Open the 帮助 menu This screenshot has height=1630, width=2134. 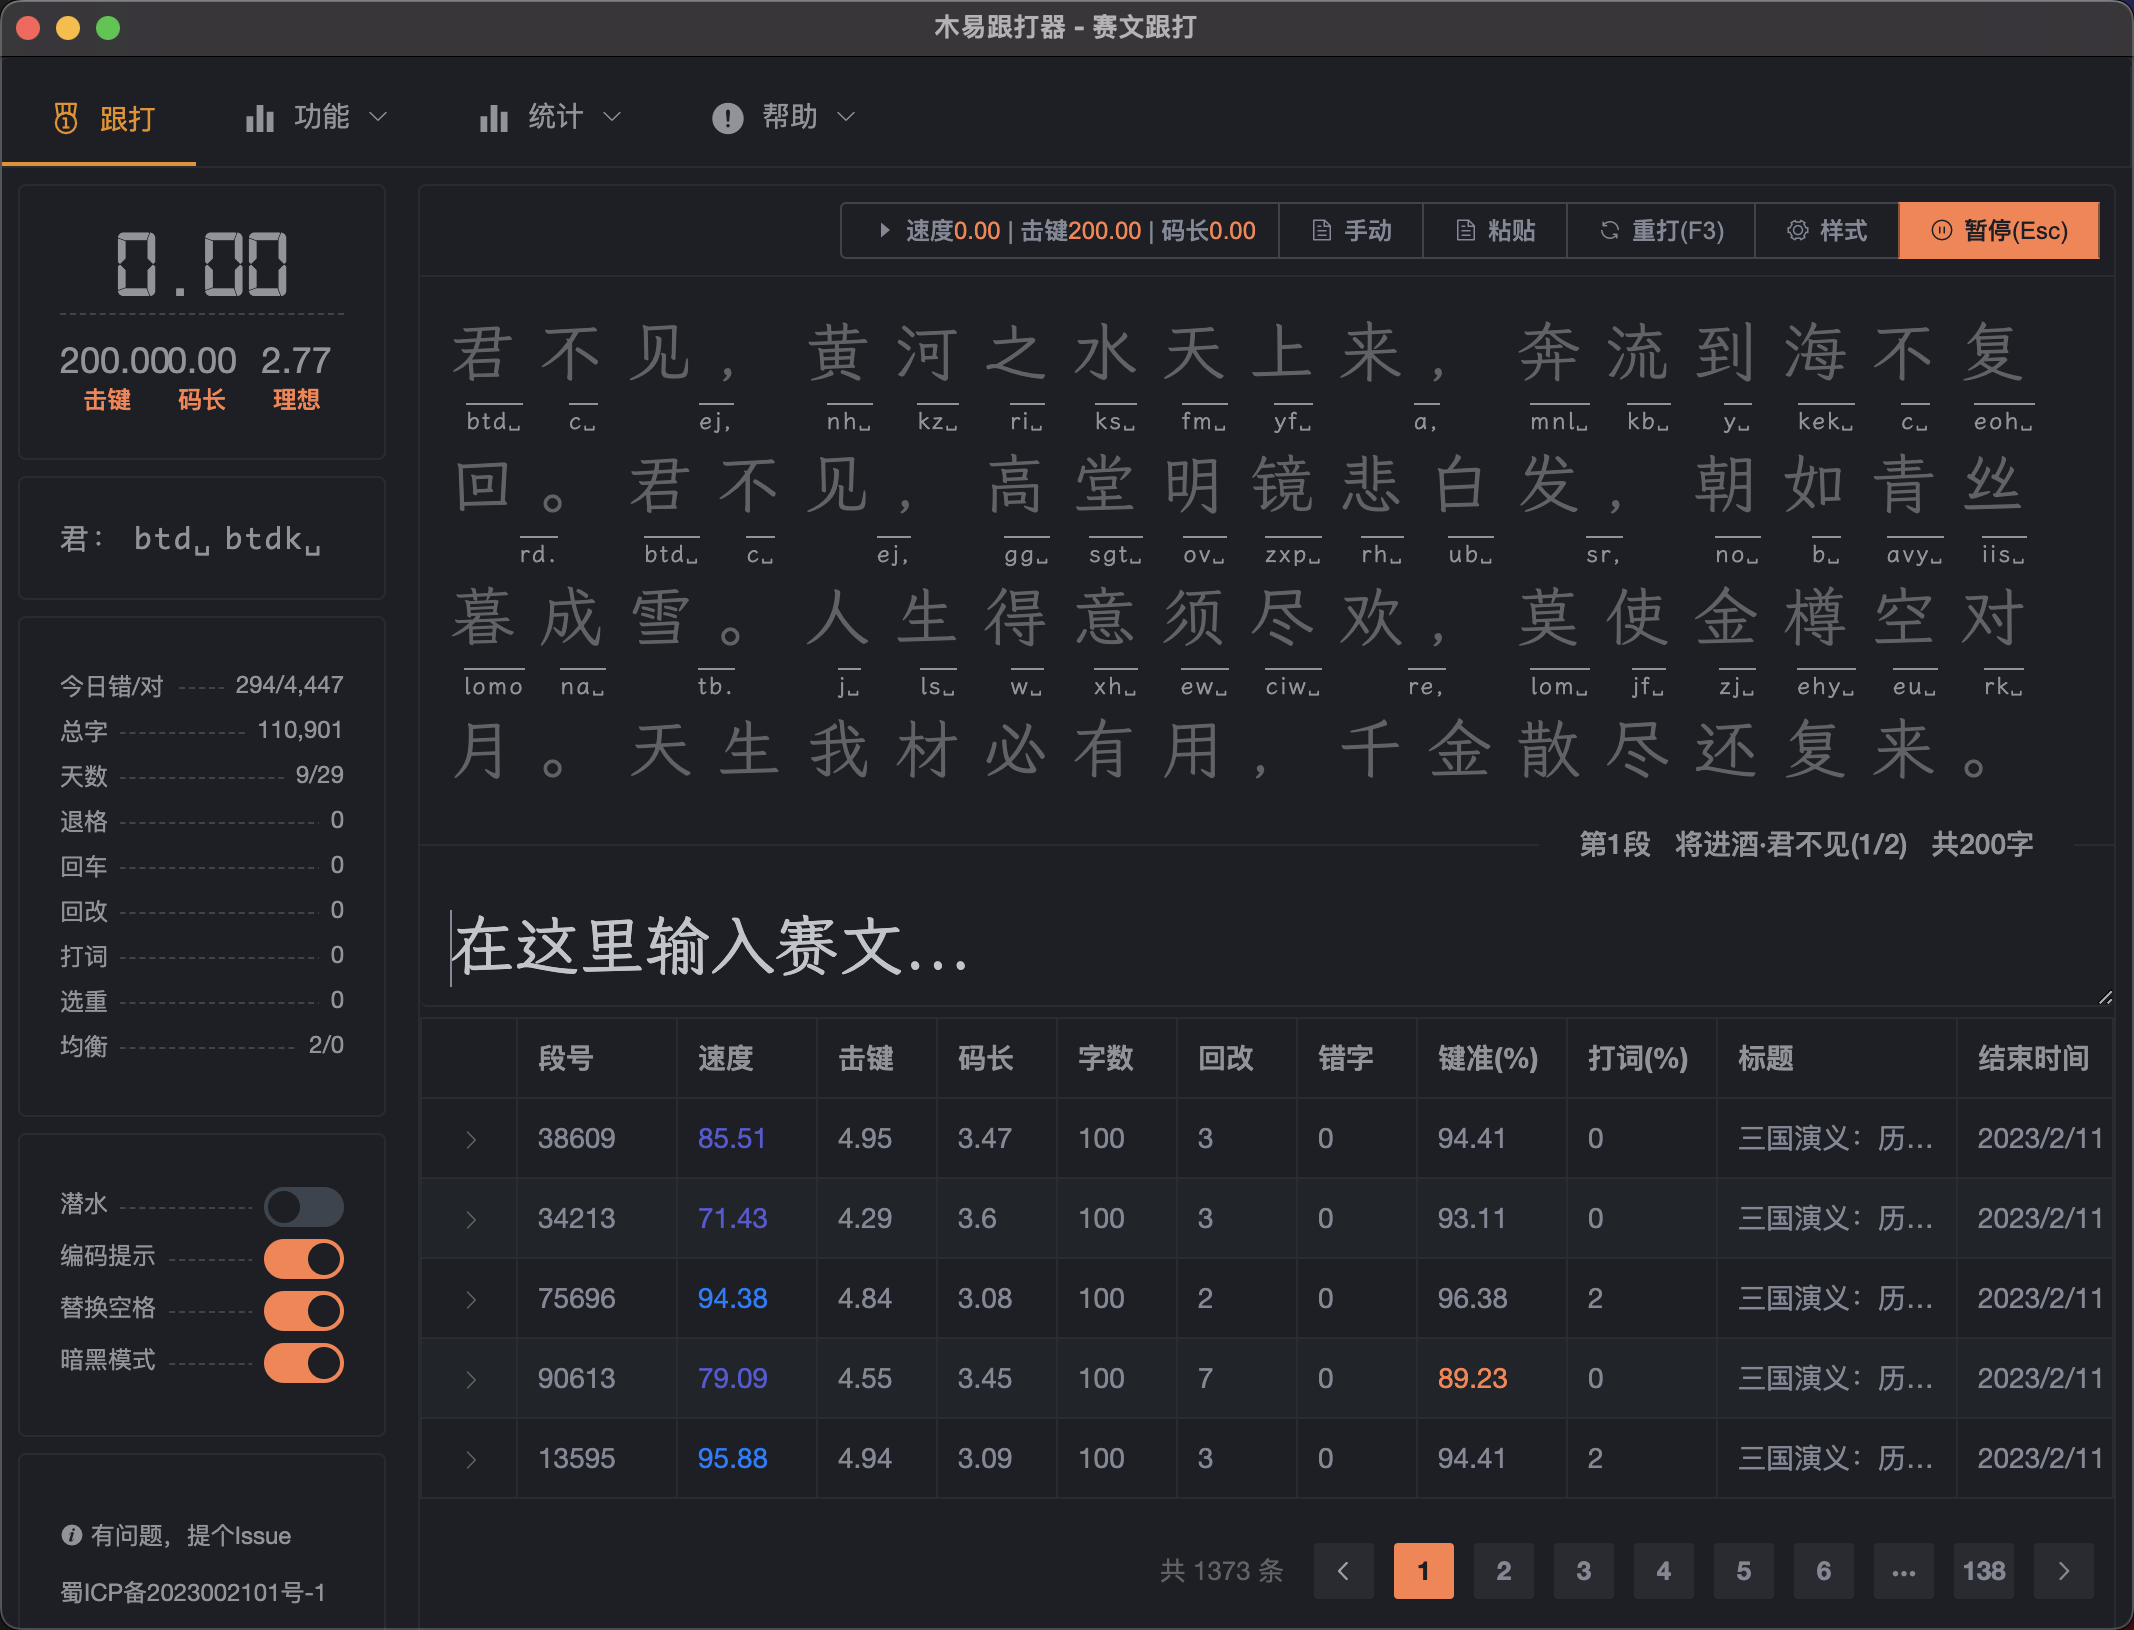pyautogui.click(x=789, y=117)
